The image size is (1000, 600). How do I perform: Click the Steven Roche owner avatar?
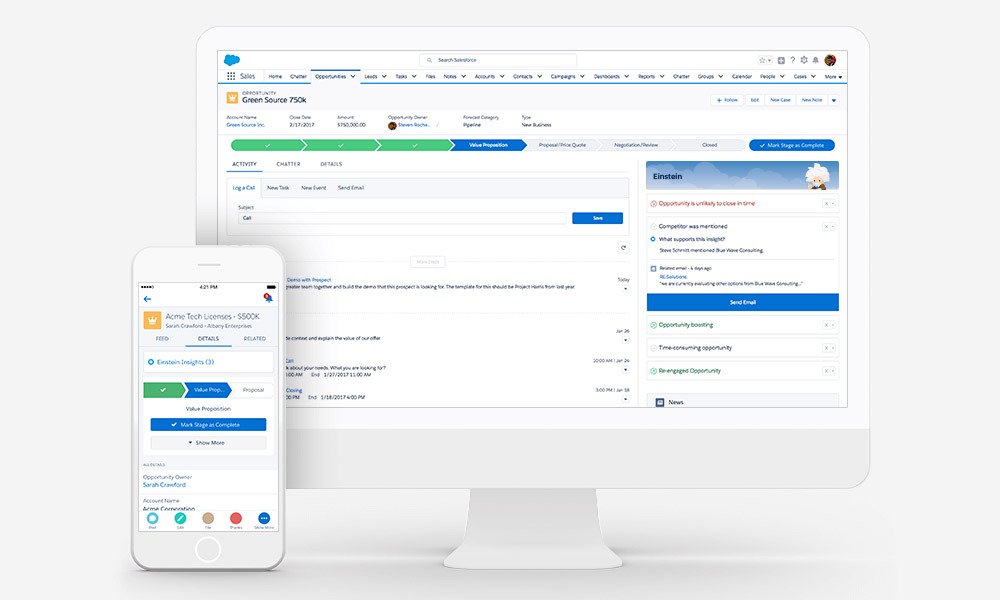coord(392,126)
